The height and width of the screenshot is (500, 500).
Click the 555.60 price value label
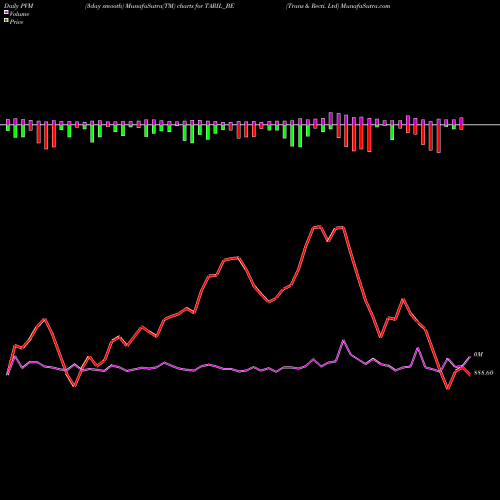pos(483,373)
